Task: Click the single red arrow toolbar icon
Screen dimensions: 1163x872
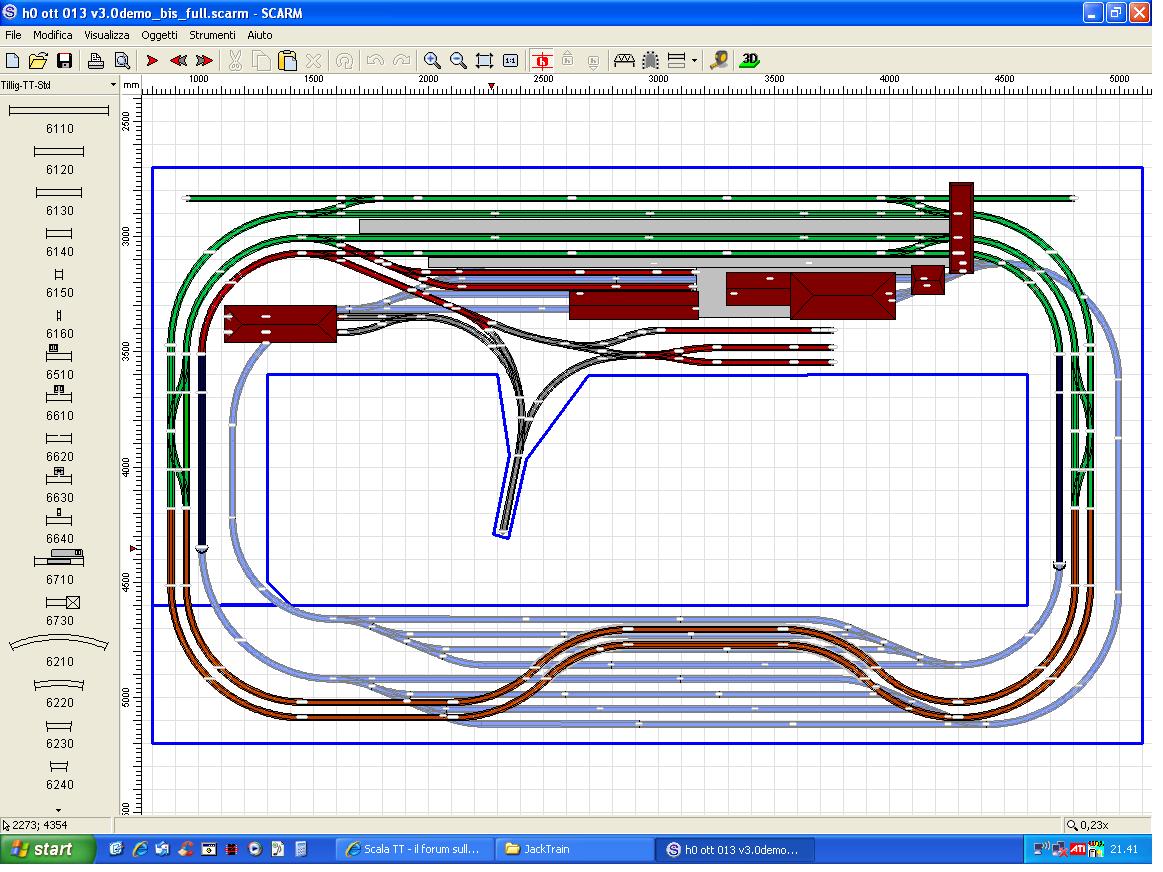Action: tap(152, 61)
